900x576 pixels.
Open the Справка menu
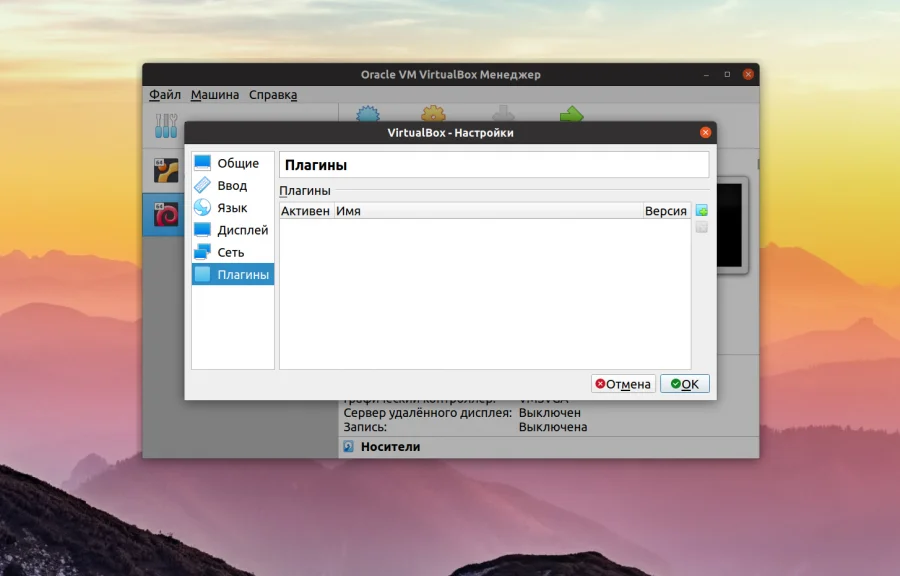pyautogui.click(x=271, y=94)
